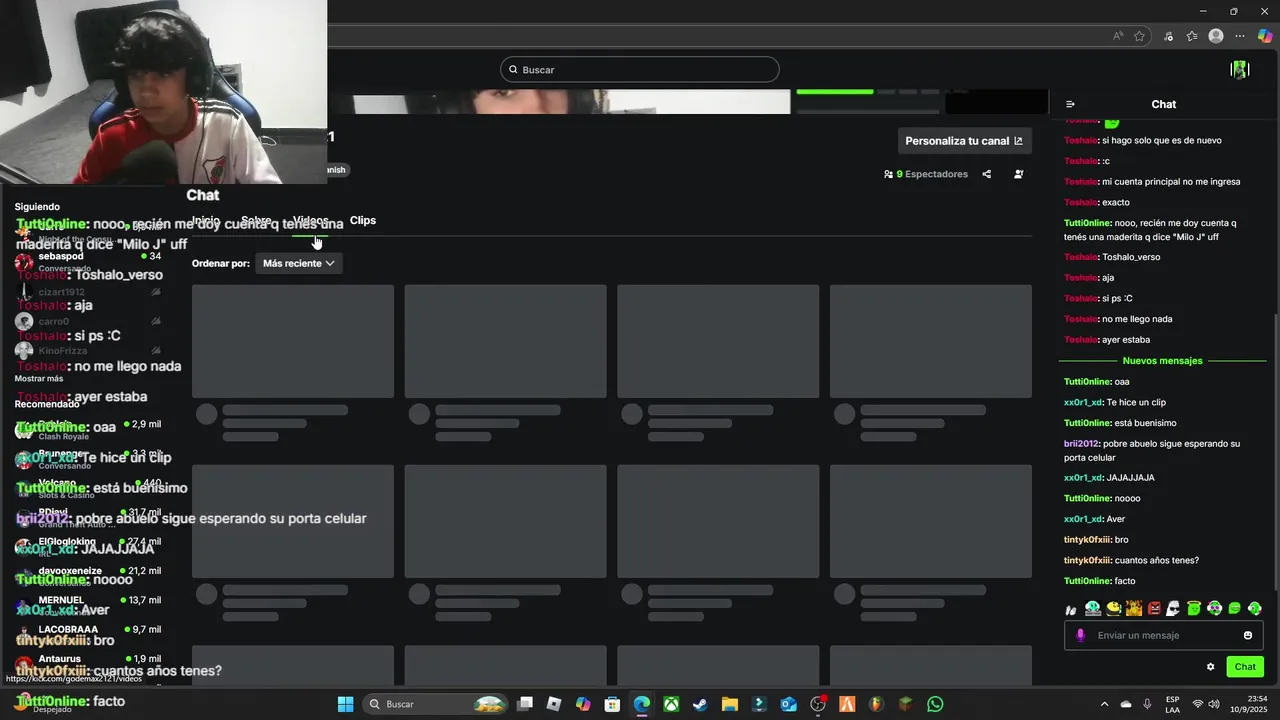Insert the sunglasses ghost emote
The height and width of the screenshot is (720, 1280).
point(1173,608)
